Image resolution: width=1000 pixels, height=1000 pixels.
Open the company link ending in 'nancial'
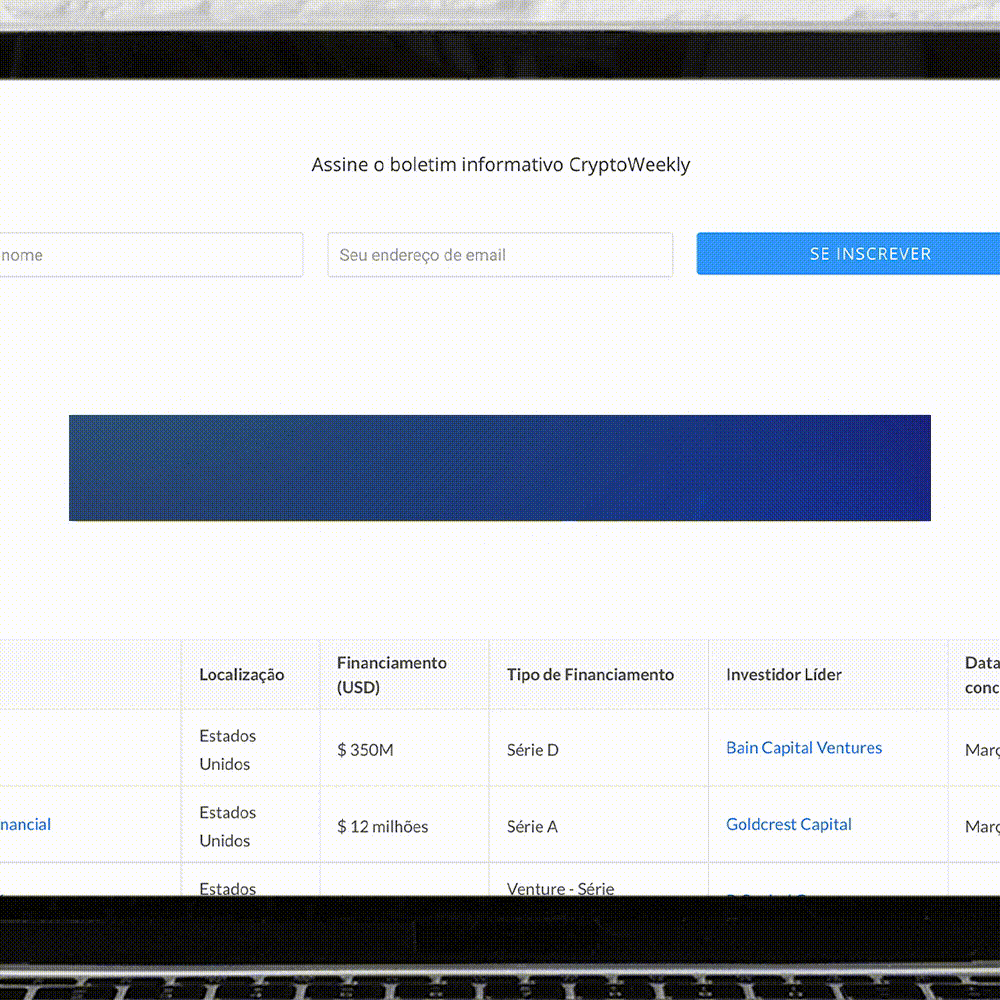(25, 825)
